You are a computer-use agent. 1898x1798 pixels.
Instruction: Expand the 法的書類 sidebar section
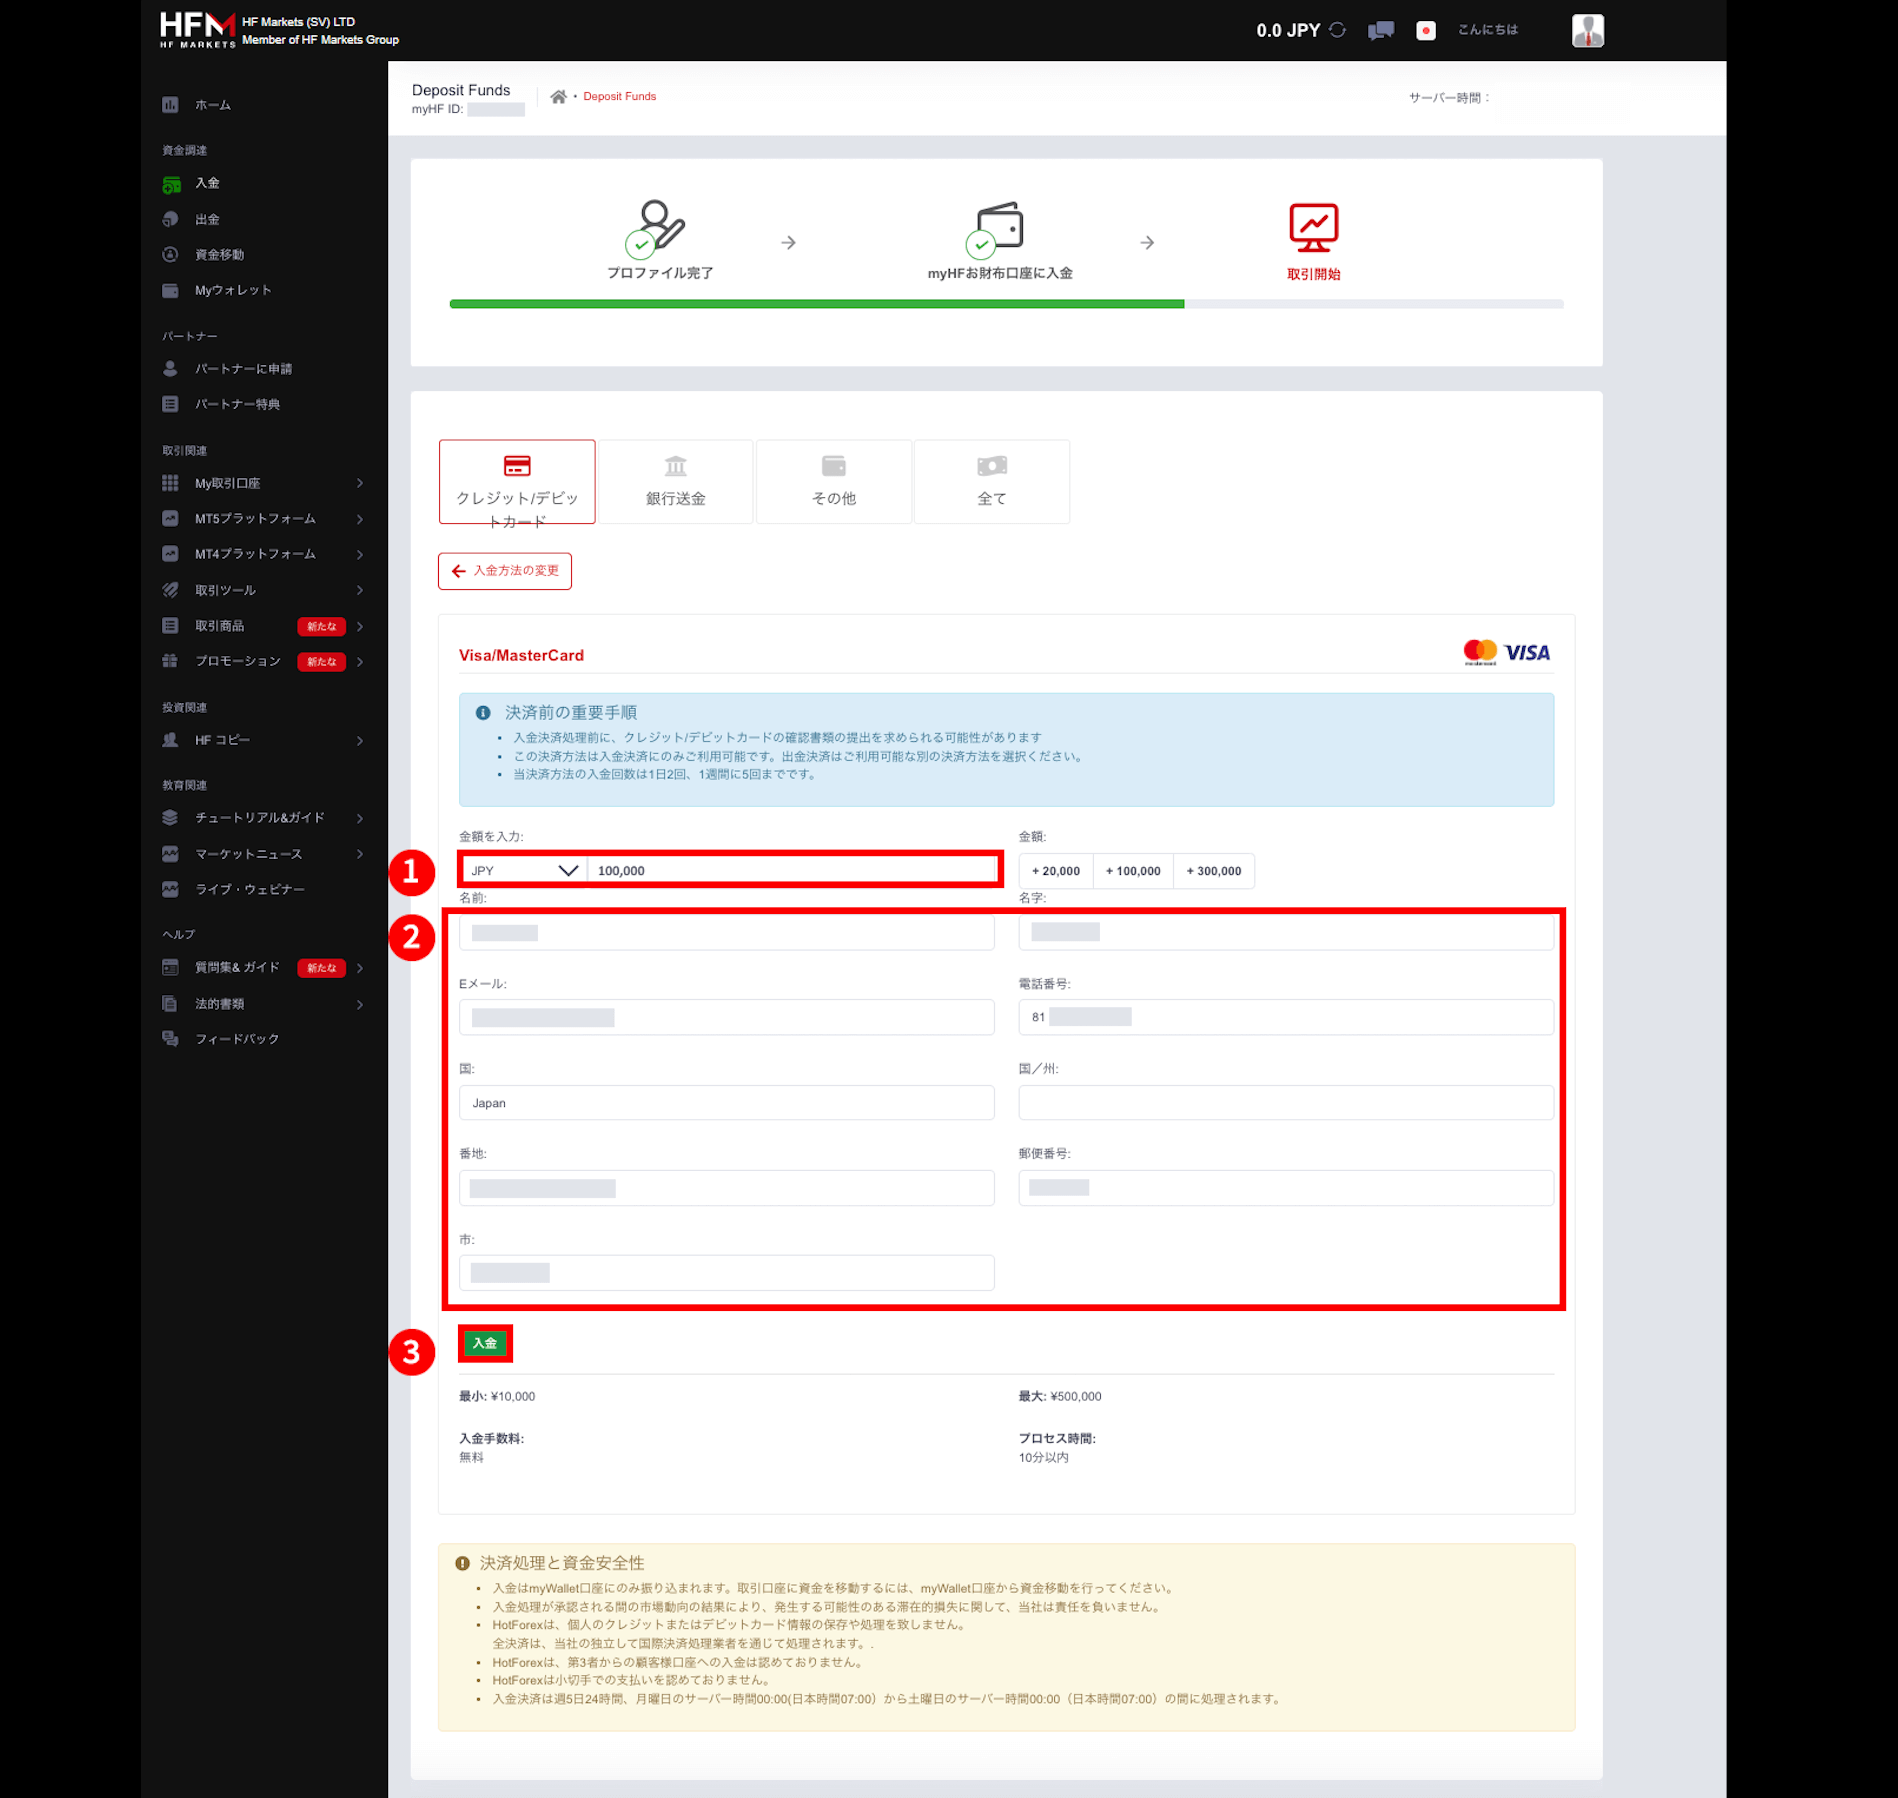click(x=361, y=1004)
